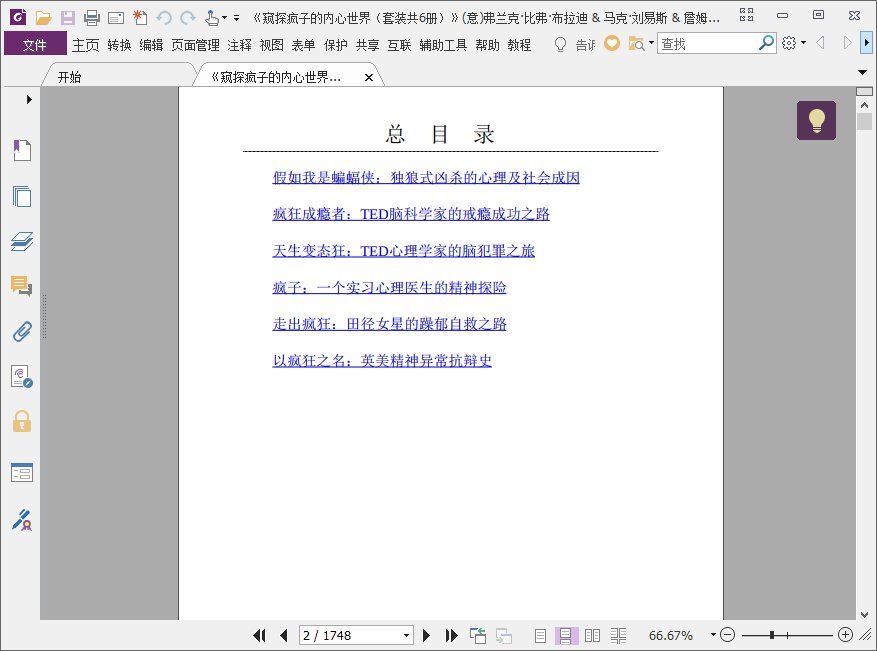The width and height of the screenshot is (877, 651).
Task: Toggle continuous page view mode
Action: (x=566, y=635)
